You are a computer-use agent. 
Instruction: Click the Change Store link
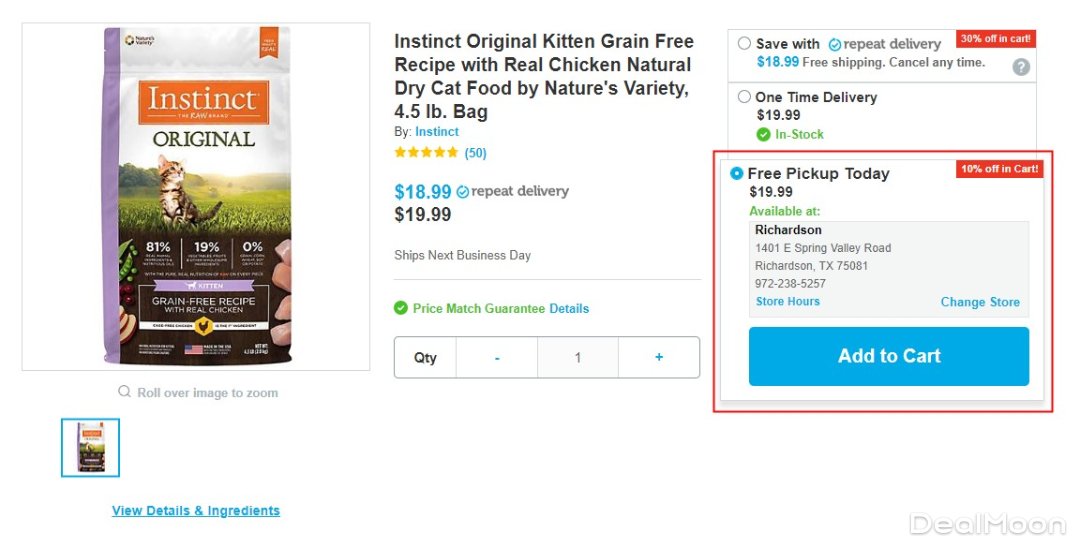point(980,302)
